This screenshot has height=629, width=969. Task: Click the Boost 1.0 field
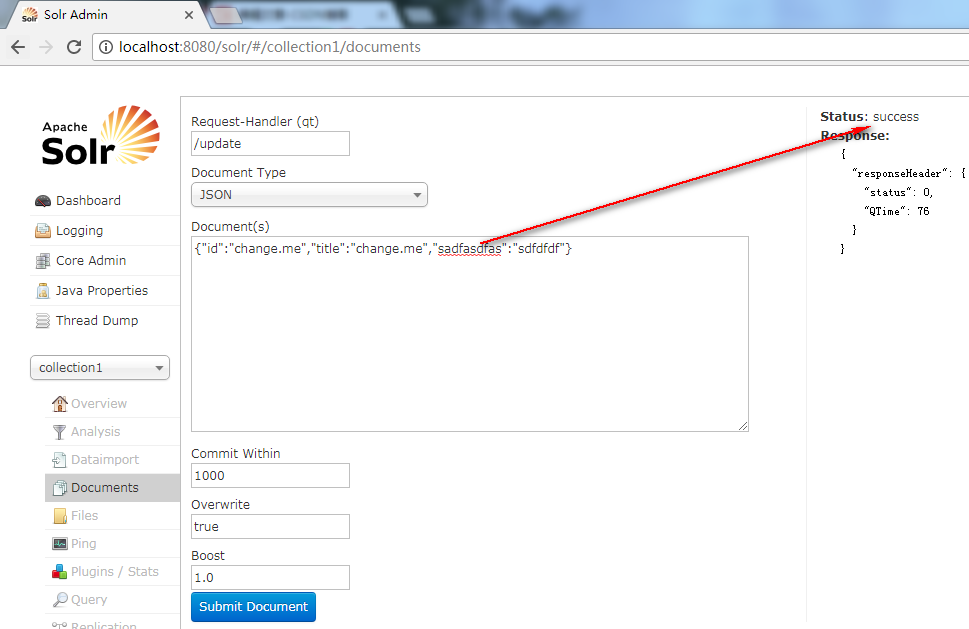tap(270, 578)
